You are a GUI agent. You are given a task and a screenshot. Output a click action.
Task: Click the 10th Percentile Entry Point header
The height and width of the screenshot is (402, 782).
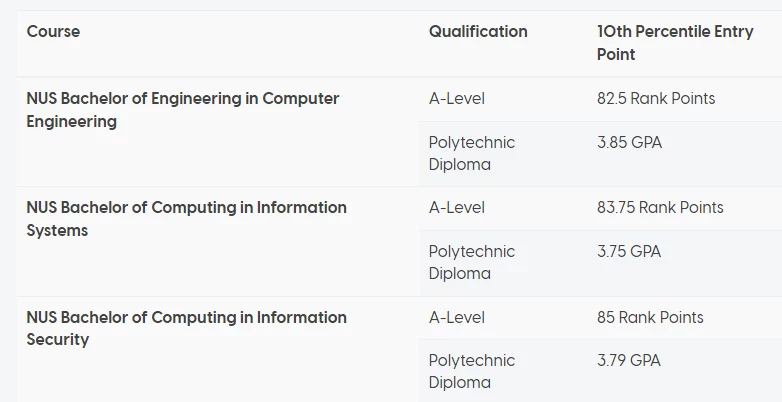tap(675, 43)
